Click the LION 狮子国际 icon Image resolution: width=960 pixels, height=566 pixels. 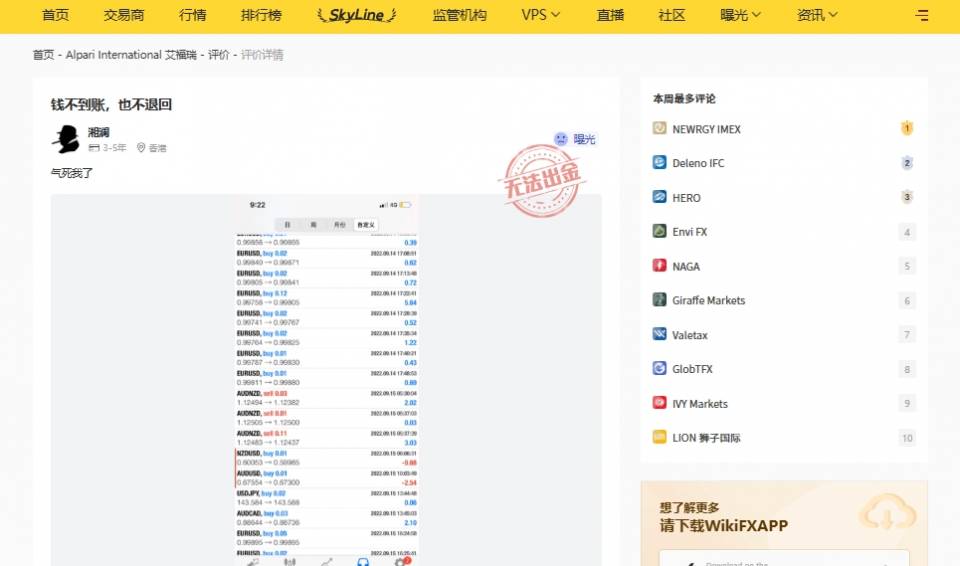(659, 437)
